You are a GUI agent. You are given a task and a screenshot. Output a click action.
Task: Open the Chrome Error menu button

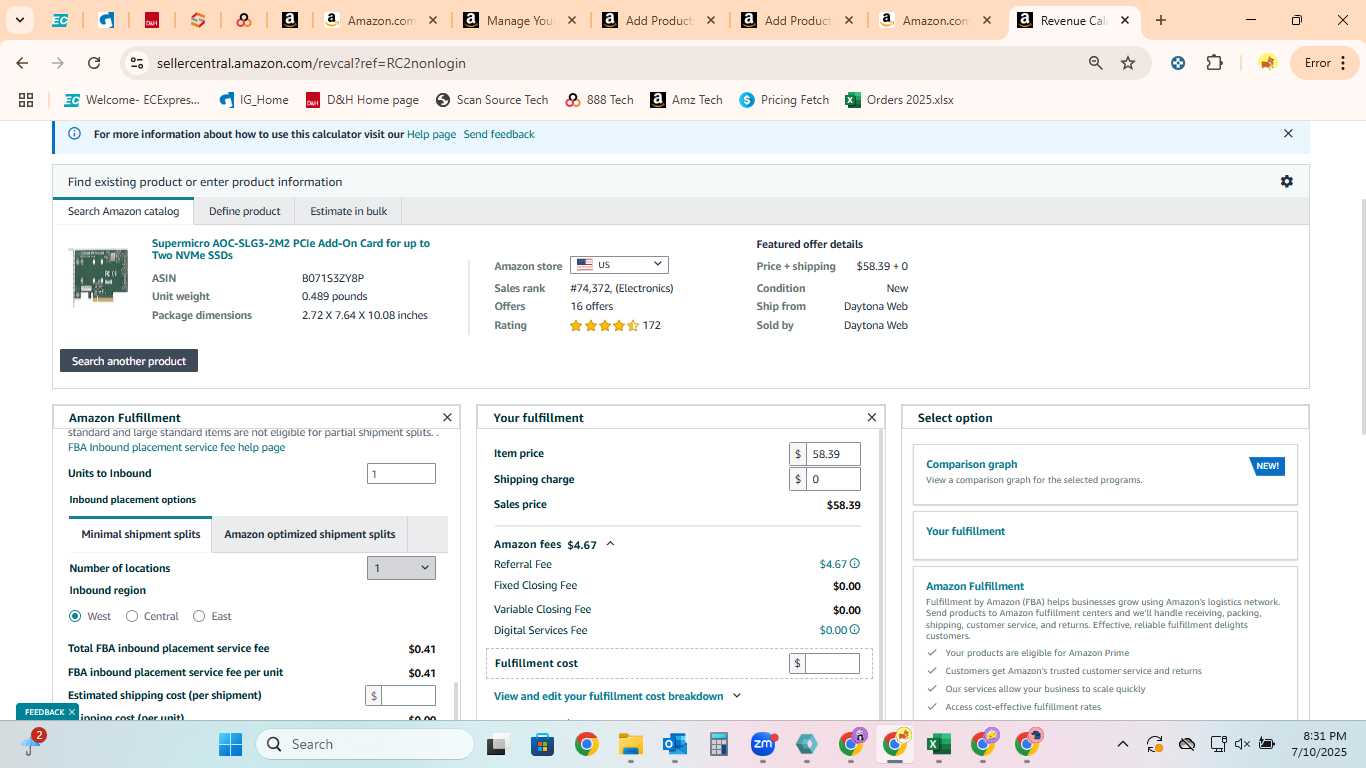1323,63
